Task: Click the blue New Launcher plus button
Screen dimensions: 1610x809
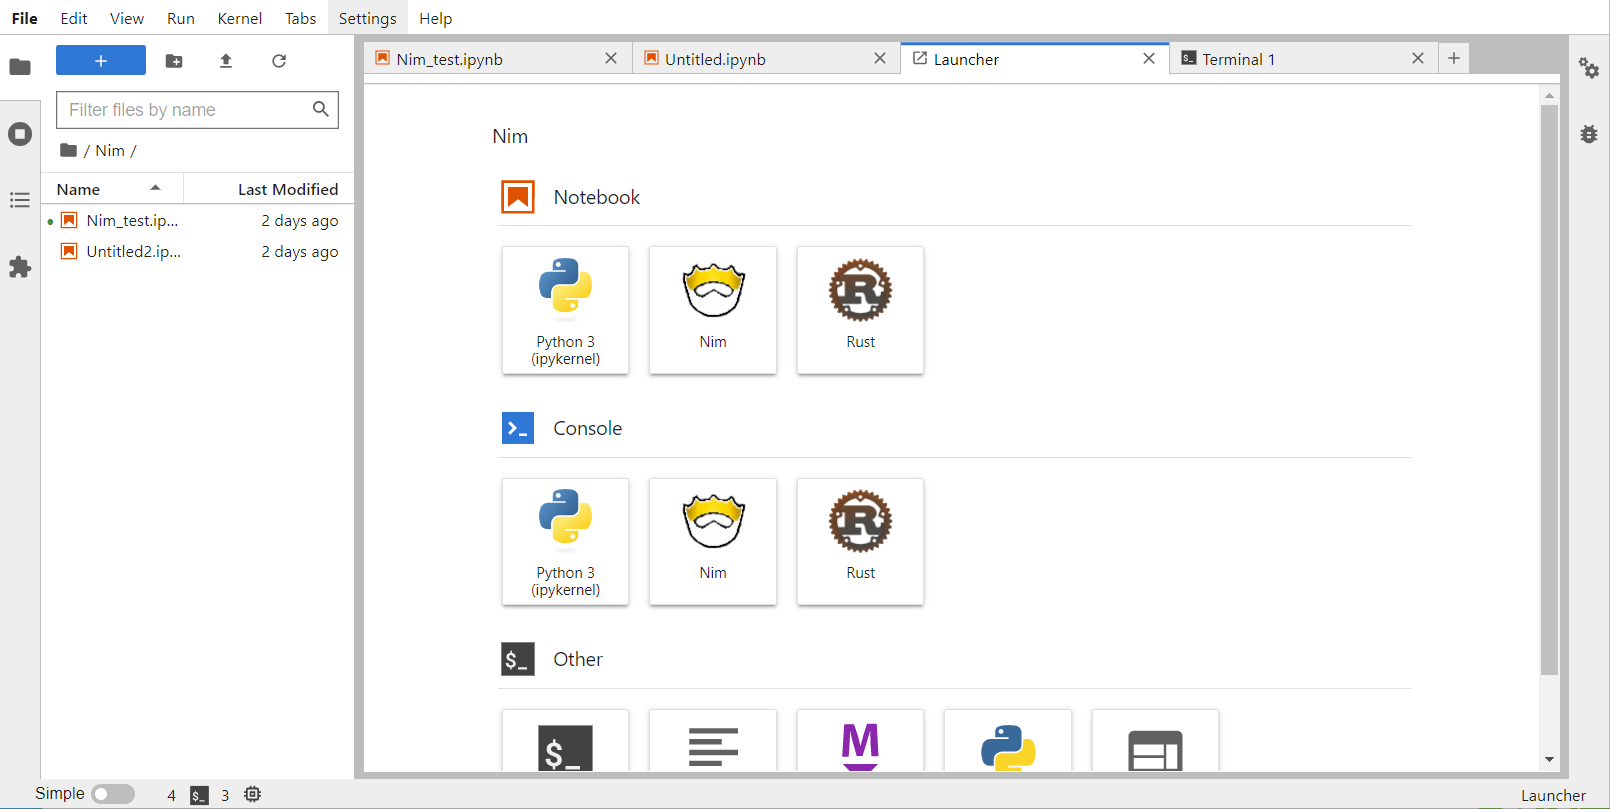Action: [x=101, y=61]
